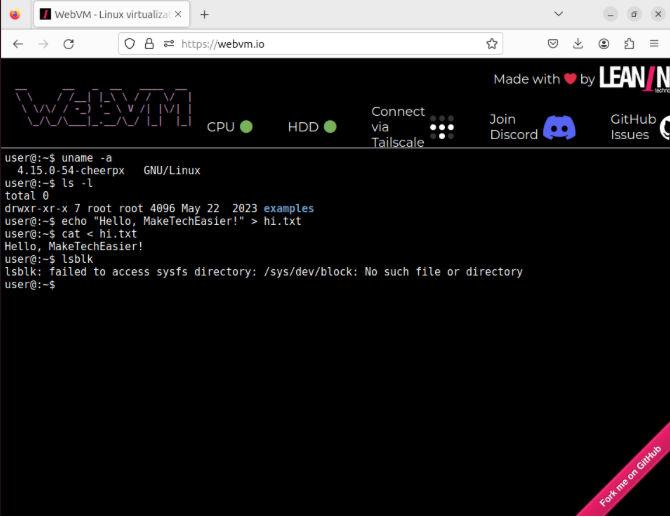Image resolution: width=670 pixels, height=517 pixels.
Task: Open the list all tabs dropdown
Action: click(x=558, y=14)
